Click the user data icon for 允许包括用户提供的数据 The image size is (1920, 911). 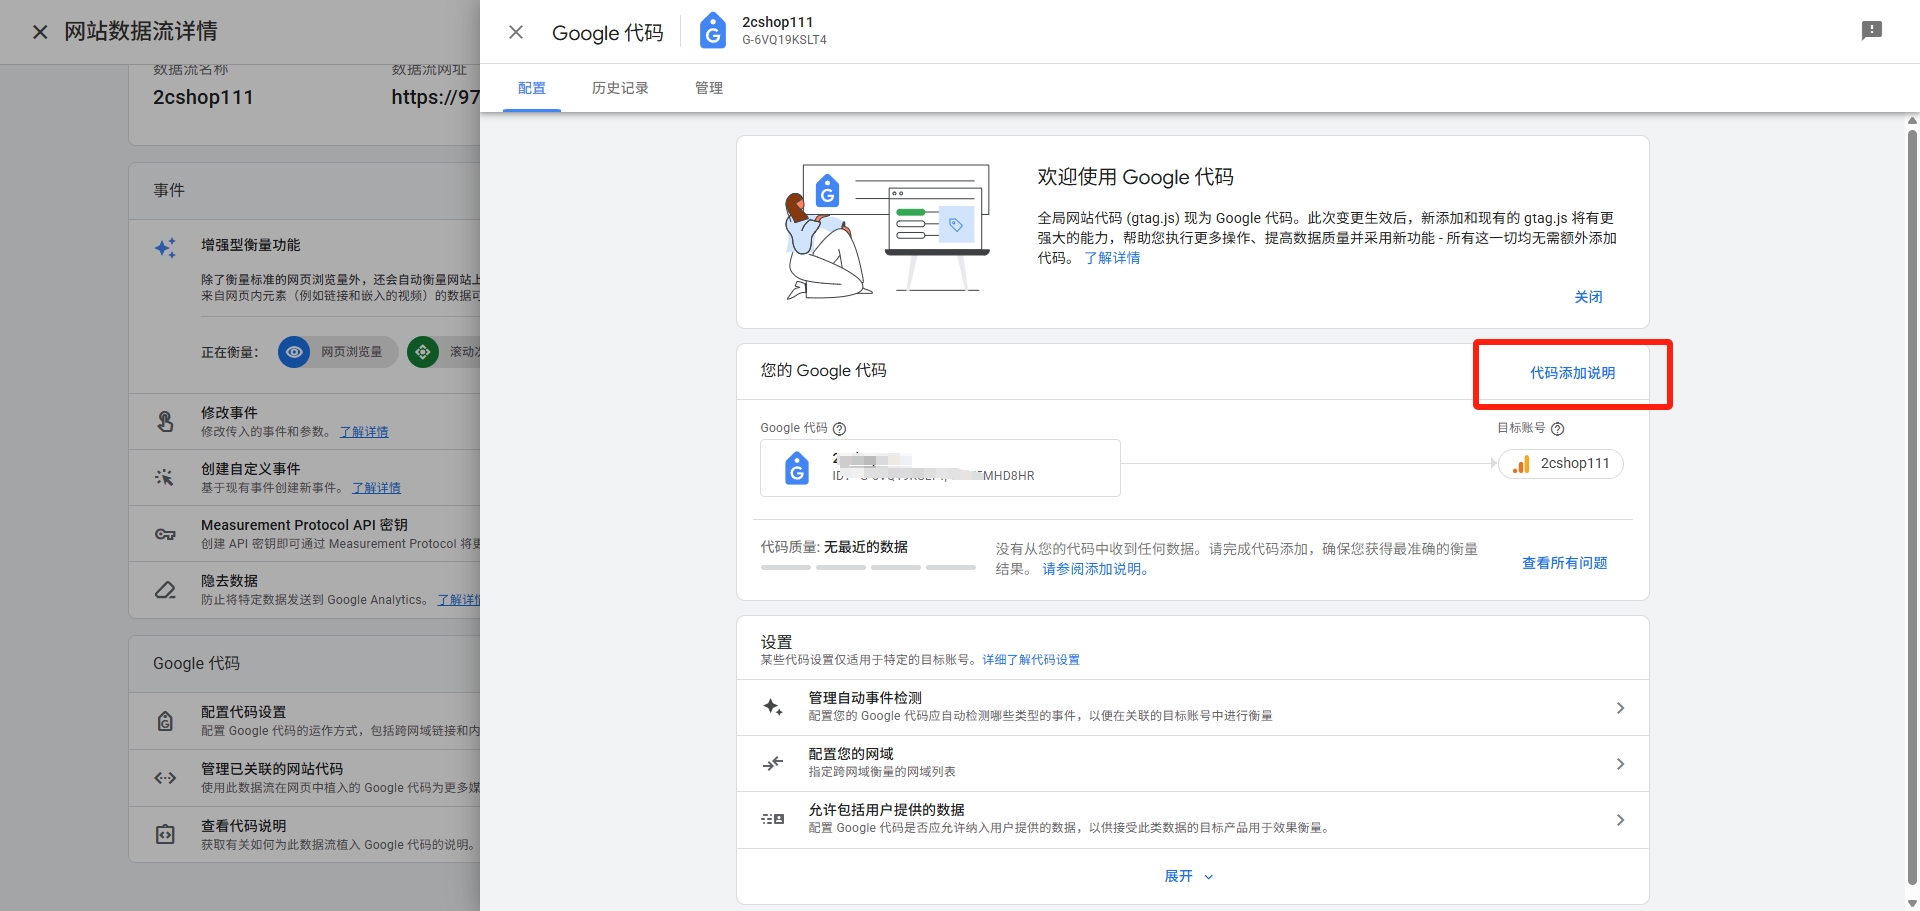(773, 819)
